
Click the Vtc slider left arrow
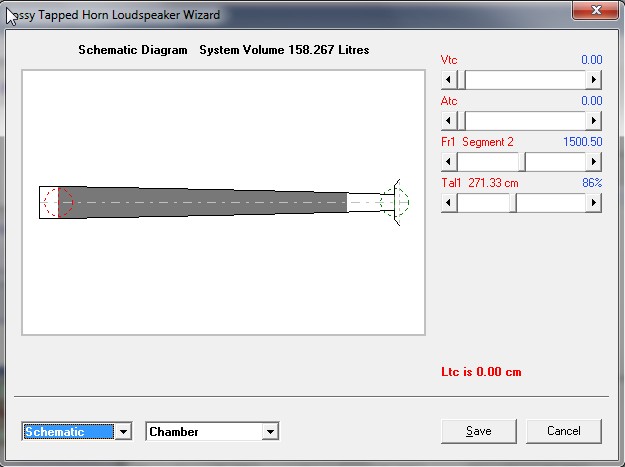point(449,80)
